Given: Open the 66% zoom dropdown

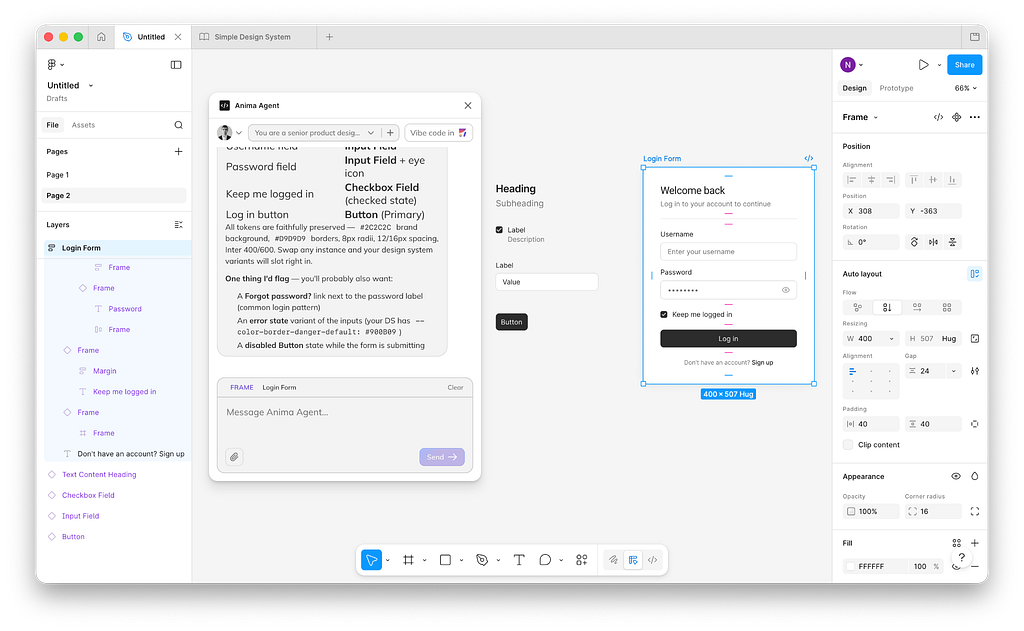Looking at the screenshot, I should [965, 88].
